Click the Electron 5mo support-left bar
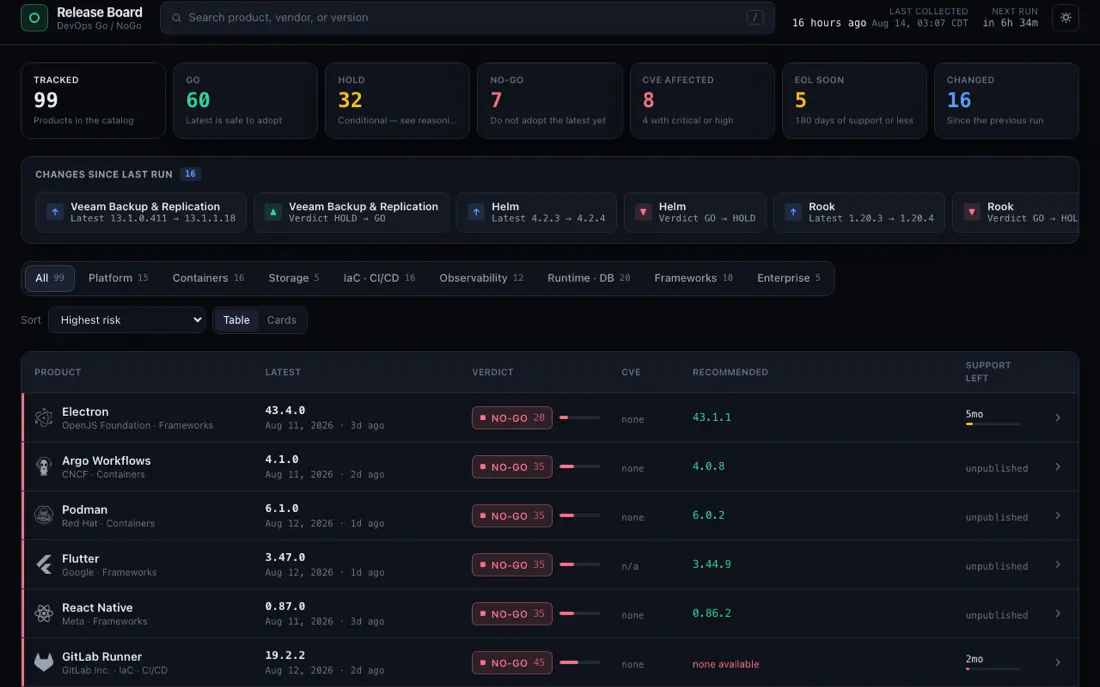The width and height of the screenshot is (1100, 687). (993, 424)
